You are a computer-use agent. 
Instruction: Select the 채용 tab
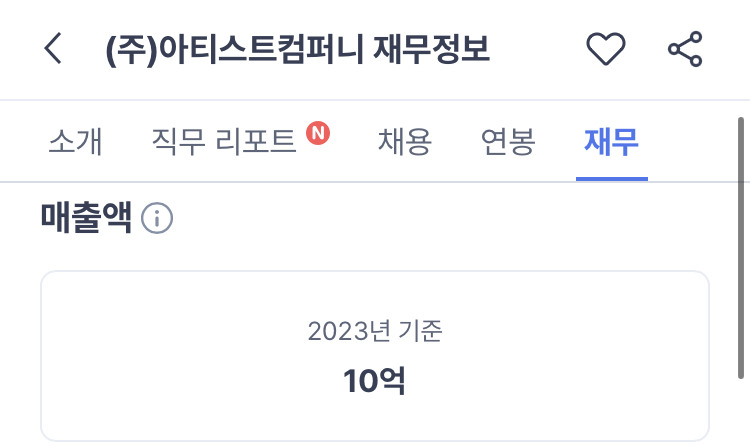point(404,143)
